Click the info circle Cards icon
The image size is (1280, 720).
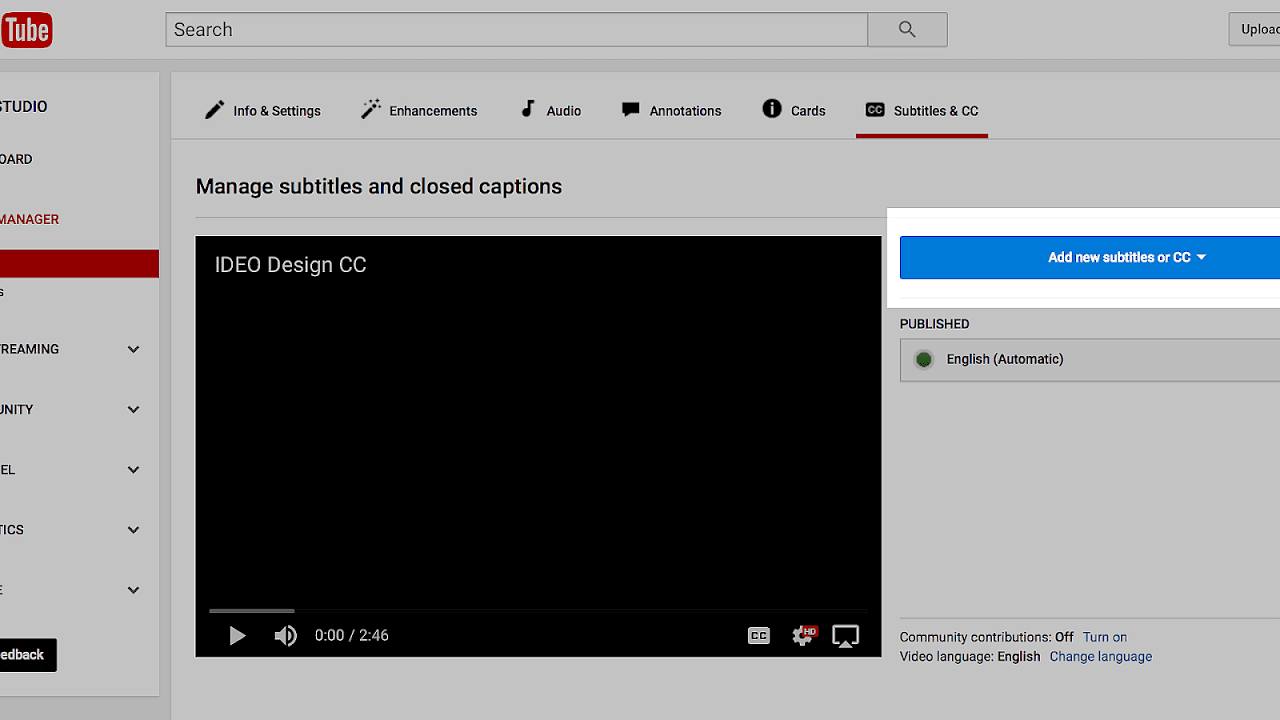772,109
